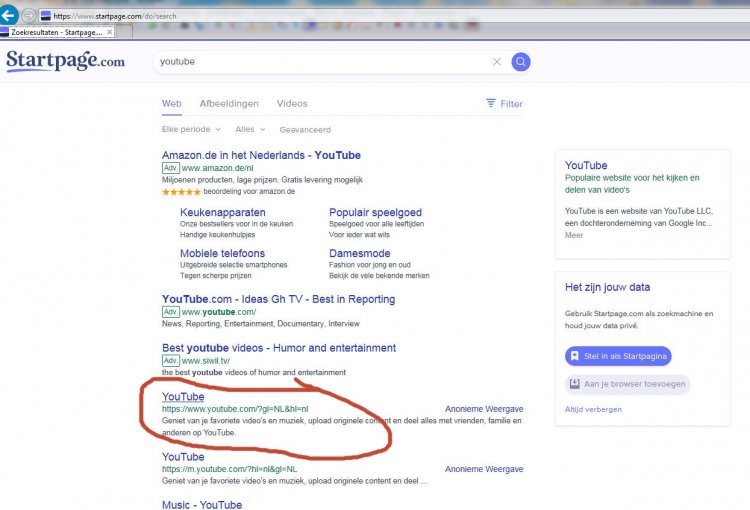Click 'Aan je browser toevoegen' button
750x510 pixels.
click(x=627, y=384)
